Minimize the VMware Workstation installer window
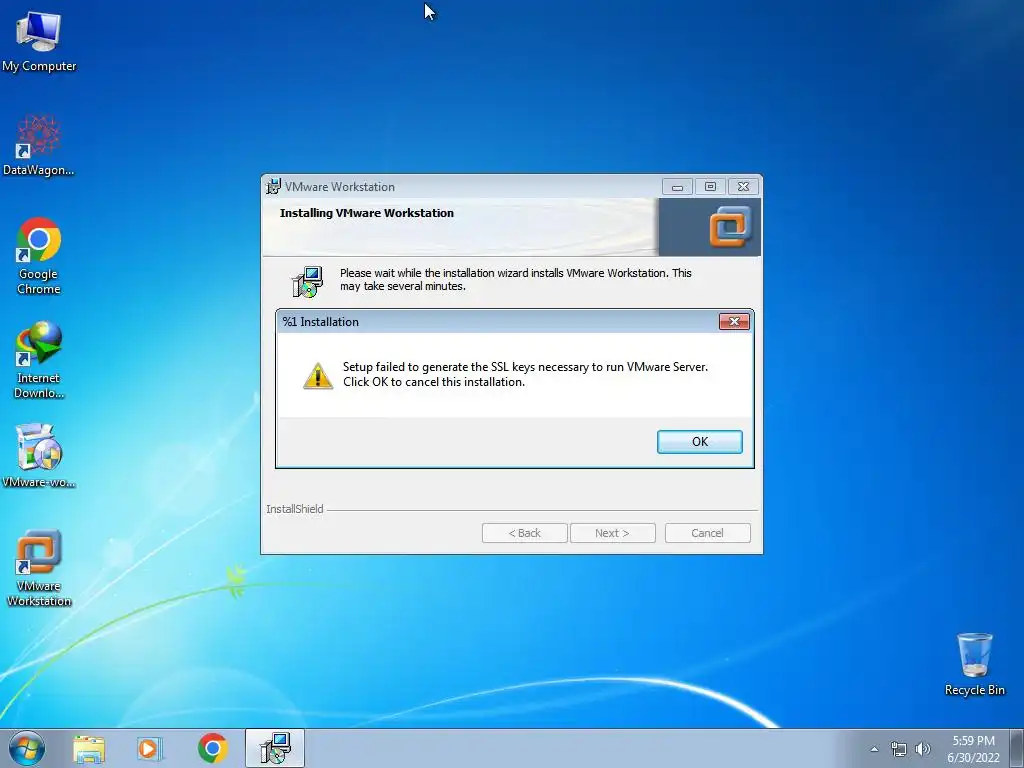This screenshot has width=1024, height=768. pos(677,187)
